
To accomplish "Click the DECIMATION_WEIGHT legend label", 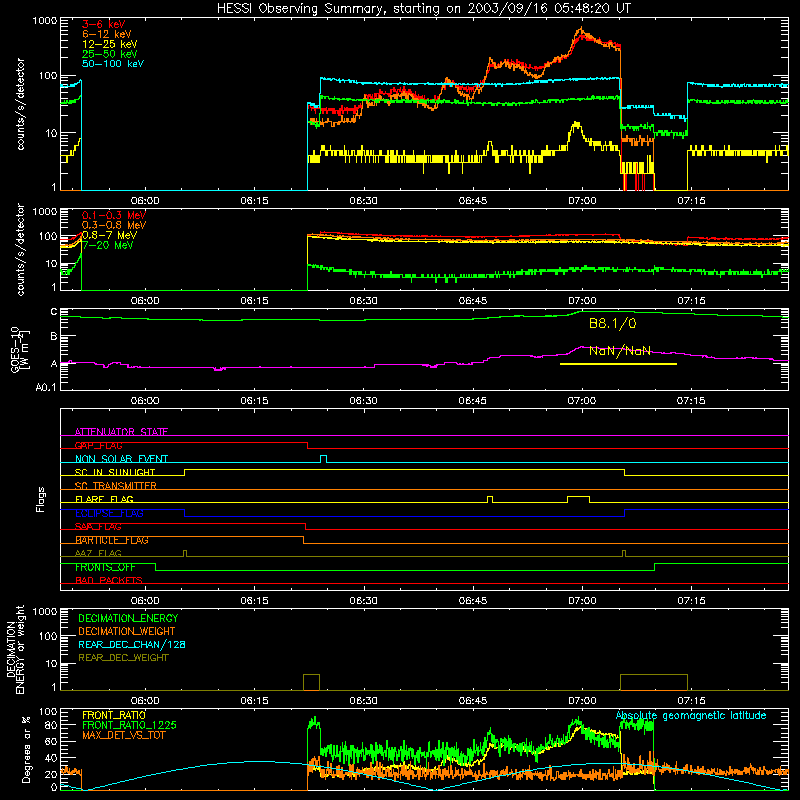I will [127, 631].
